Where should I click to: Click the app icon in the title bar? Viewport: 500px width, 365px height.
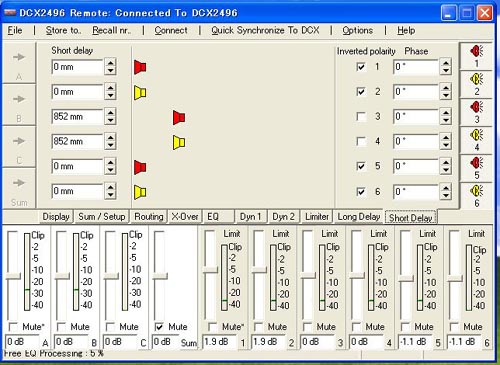pyautogui.click(x=10, y=13)
